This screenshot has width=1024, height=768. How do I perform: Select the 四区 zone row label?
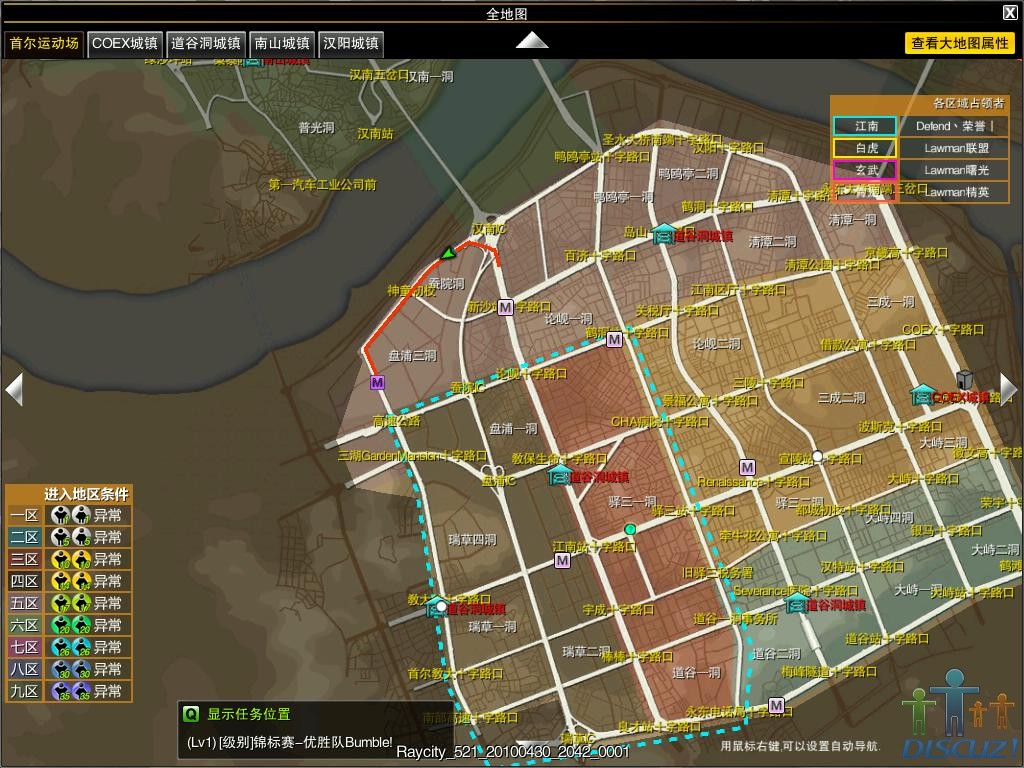coord(24,581)
